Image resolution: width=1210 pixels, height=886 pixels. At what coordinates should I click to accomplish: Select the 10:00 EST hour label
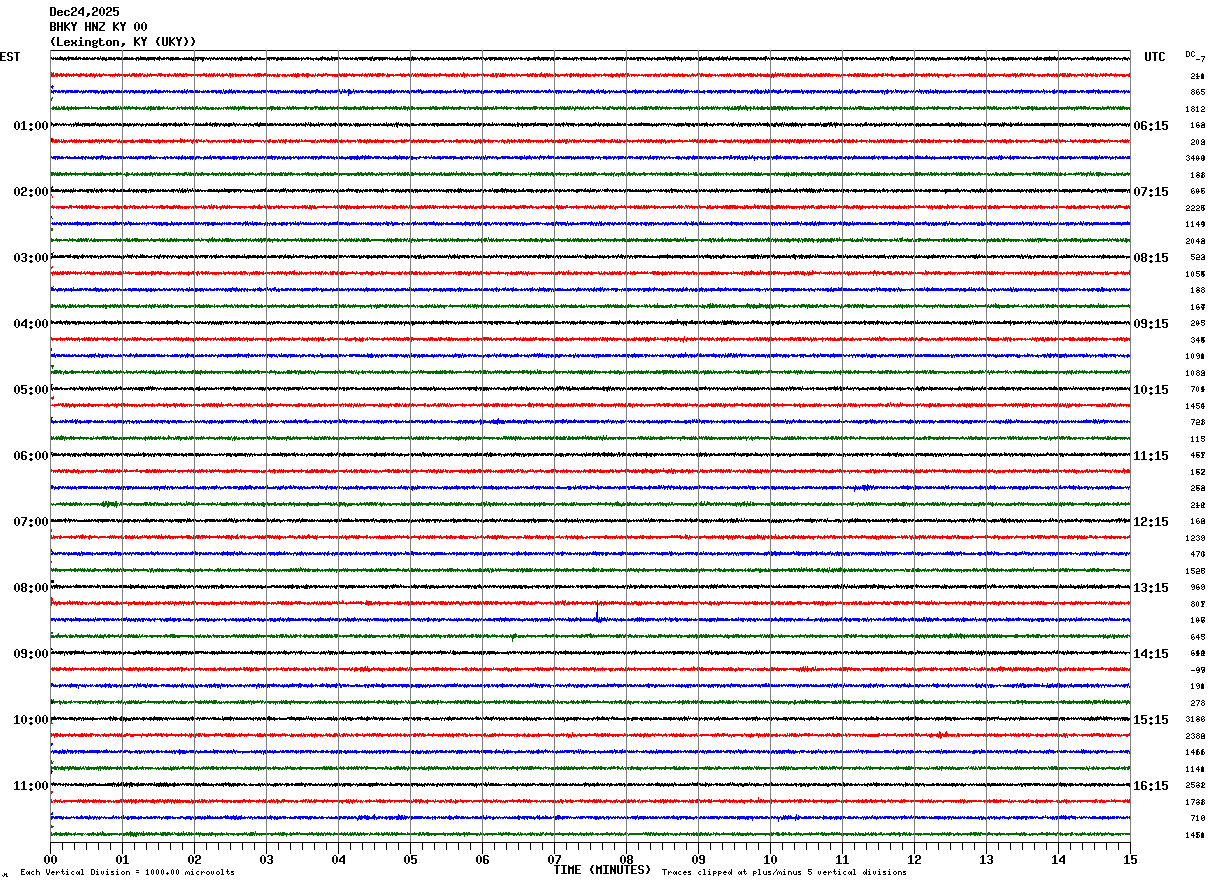tap(31, 720)
